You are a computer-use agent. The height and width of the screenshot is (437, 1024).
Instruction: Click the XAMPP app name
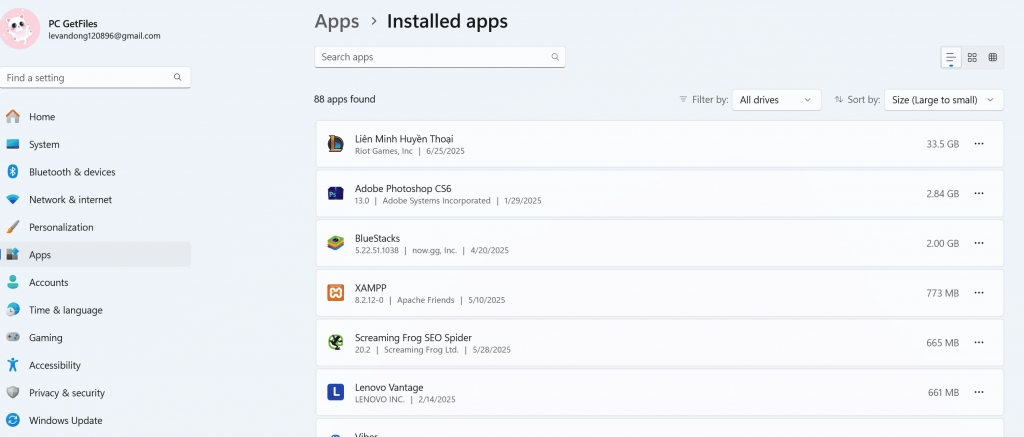[371, 287]
